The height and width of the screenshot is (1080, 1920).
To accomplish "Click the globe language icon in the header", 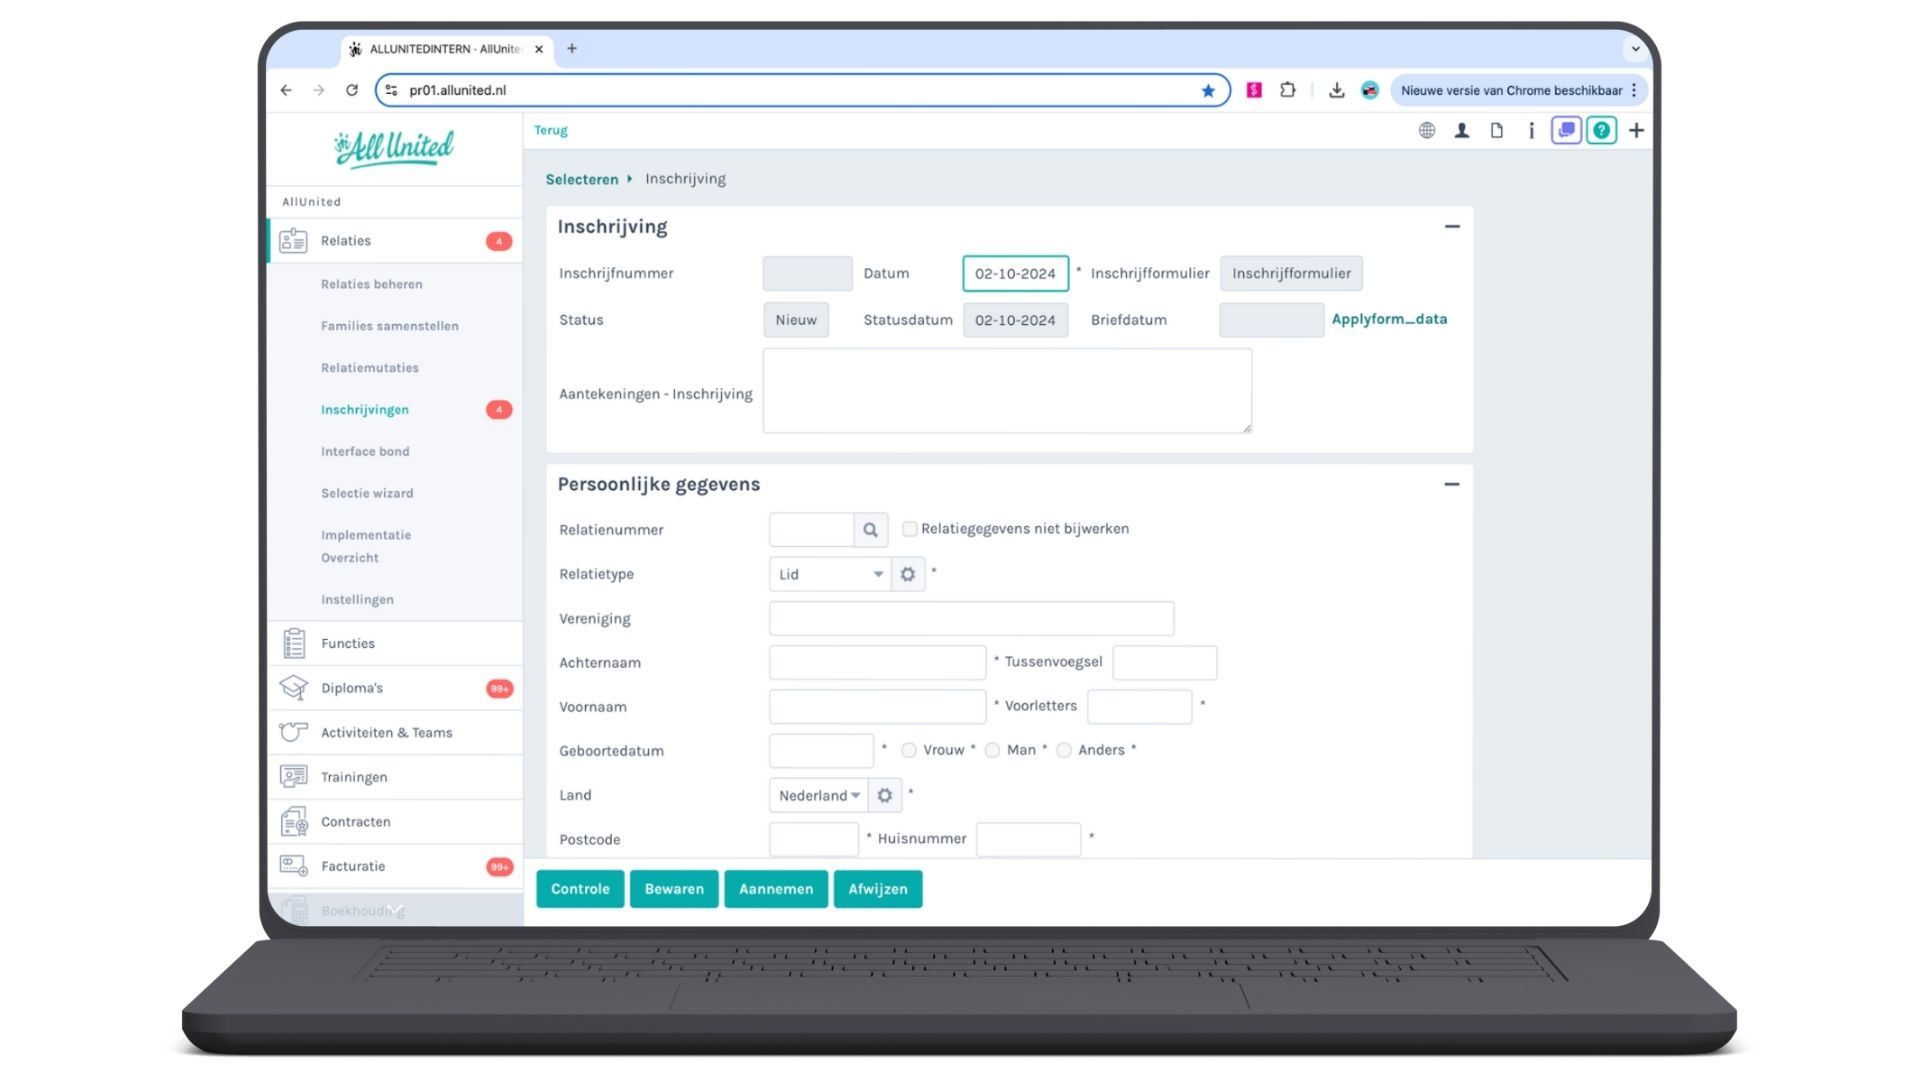I will [1426, 130].
